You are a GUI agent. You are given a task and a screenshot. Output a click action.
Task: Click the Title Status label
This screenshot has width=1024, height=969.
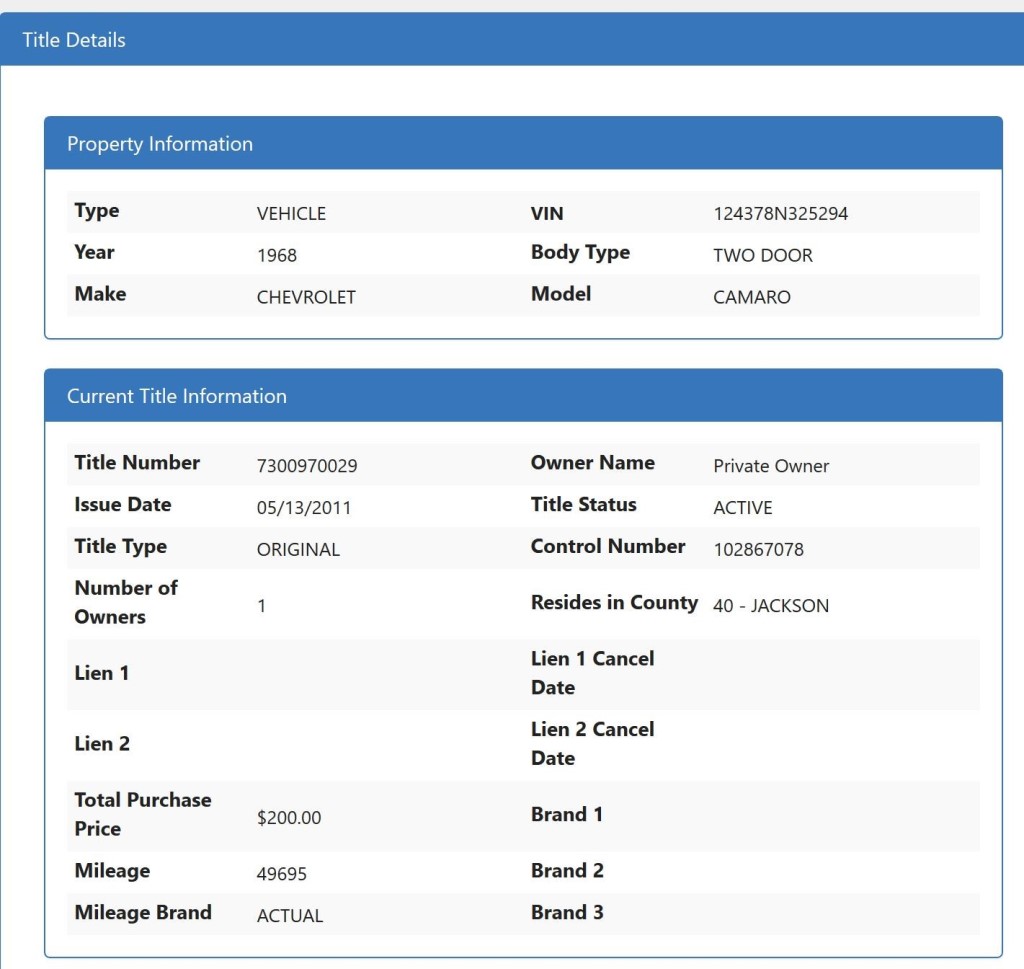pyautogui.click(x=584, y=504)
